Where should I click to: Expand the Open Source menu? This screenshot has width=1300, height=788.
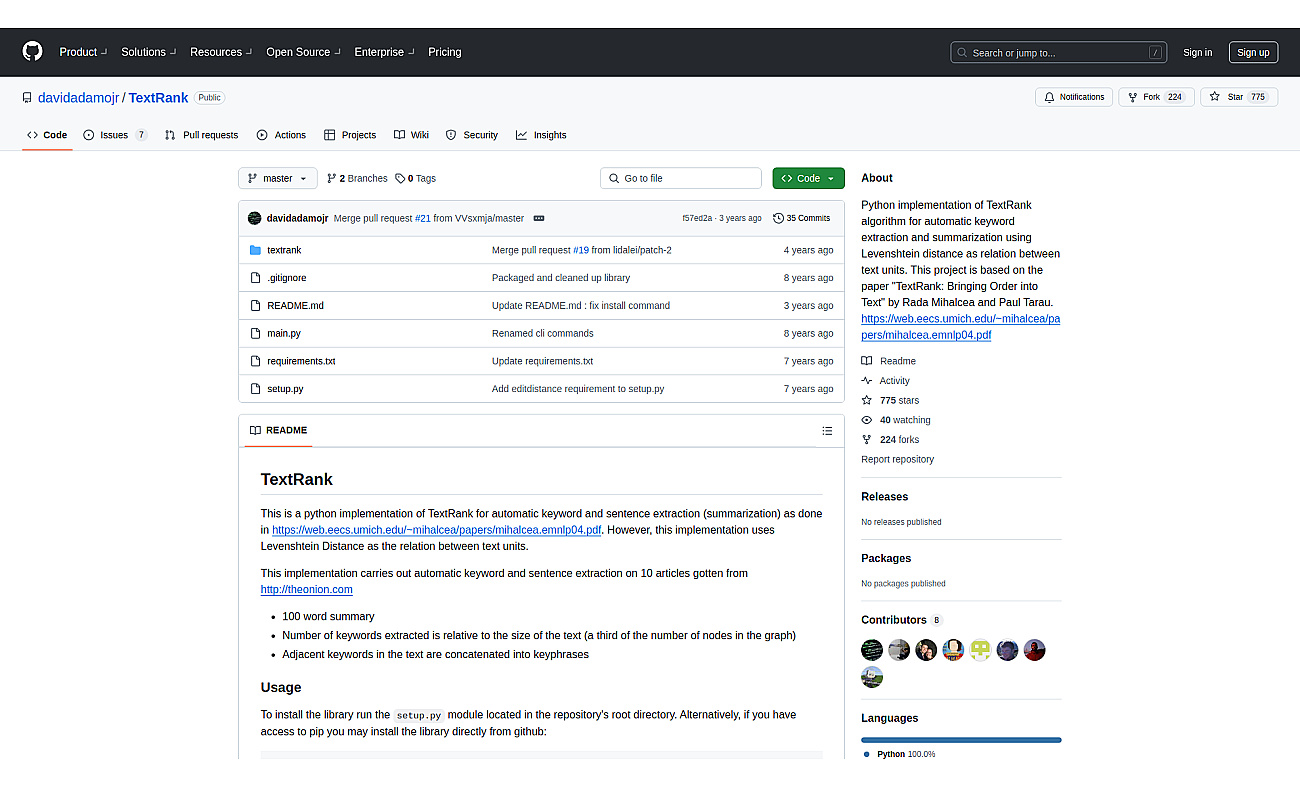(303, 52)
